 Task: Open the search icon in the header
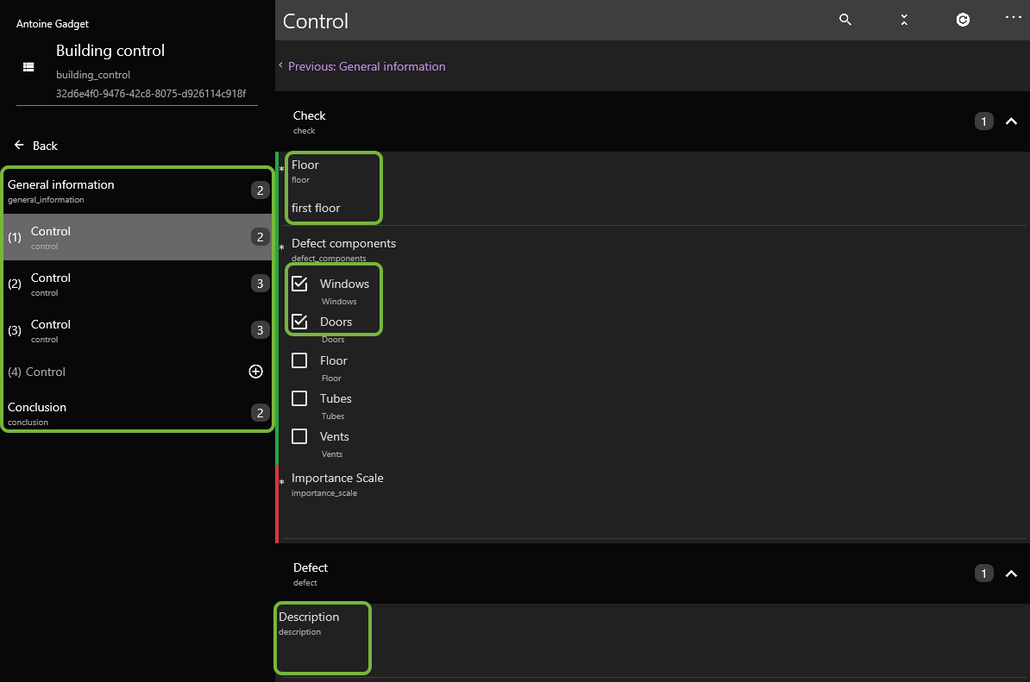point(845,20)
